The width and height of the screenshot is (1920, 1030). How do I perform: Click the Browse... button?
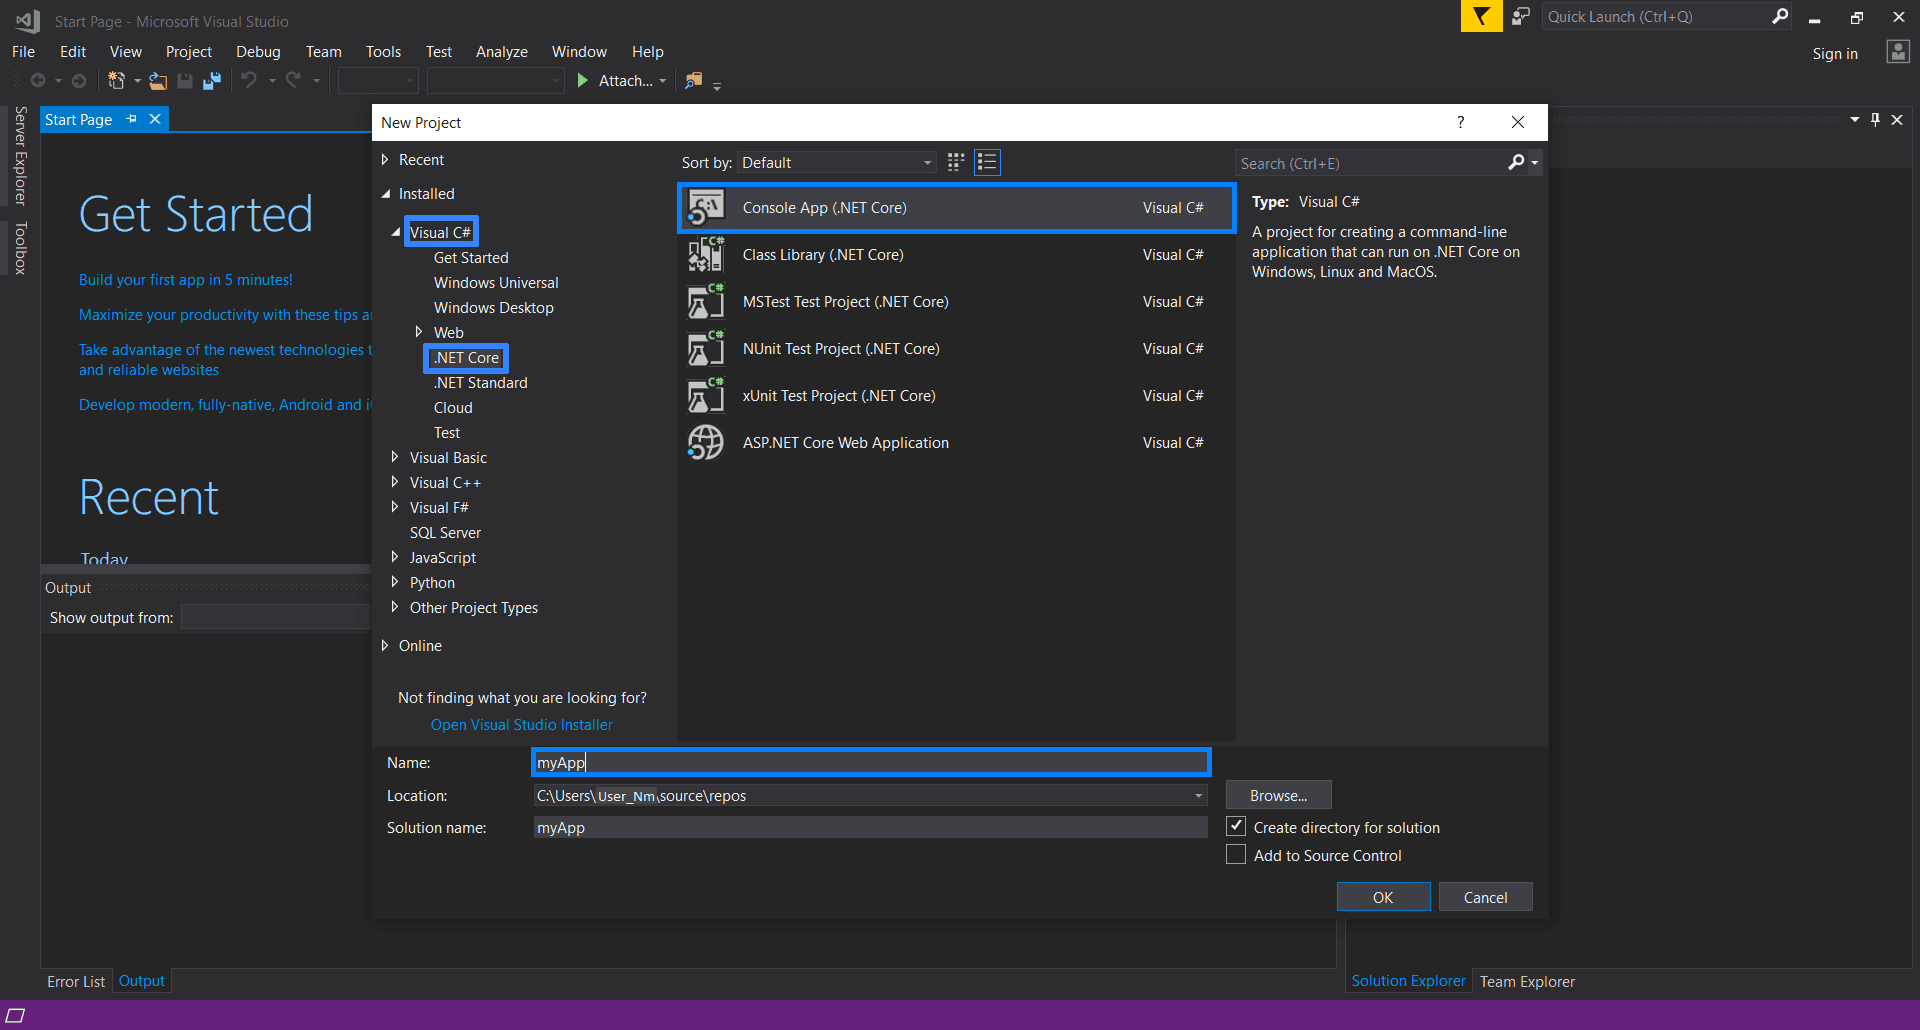click(x=1278, y=796)
